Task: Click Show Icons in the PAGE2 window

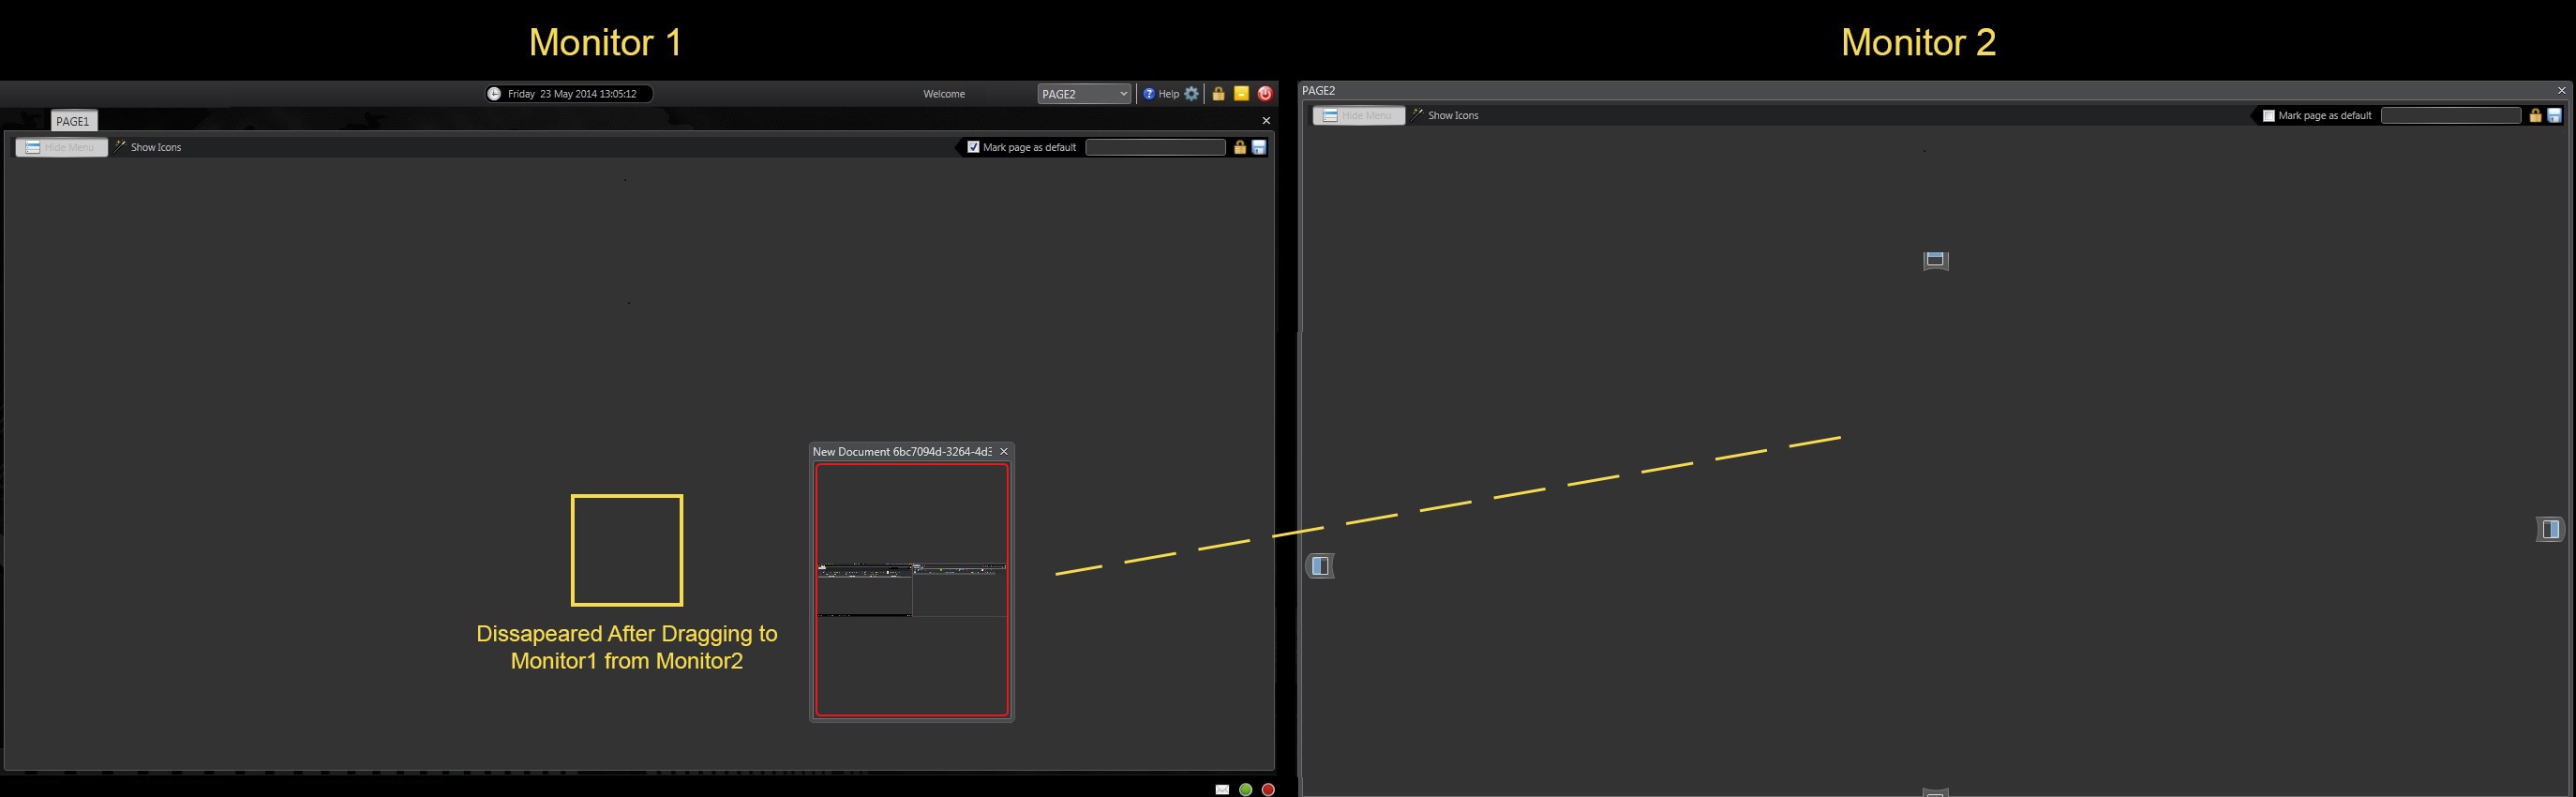Action: tap(1445, 115)
